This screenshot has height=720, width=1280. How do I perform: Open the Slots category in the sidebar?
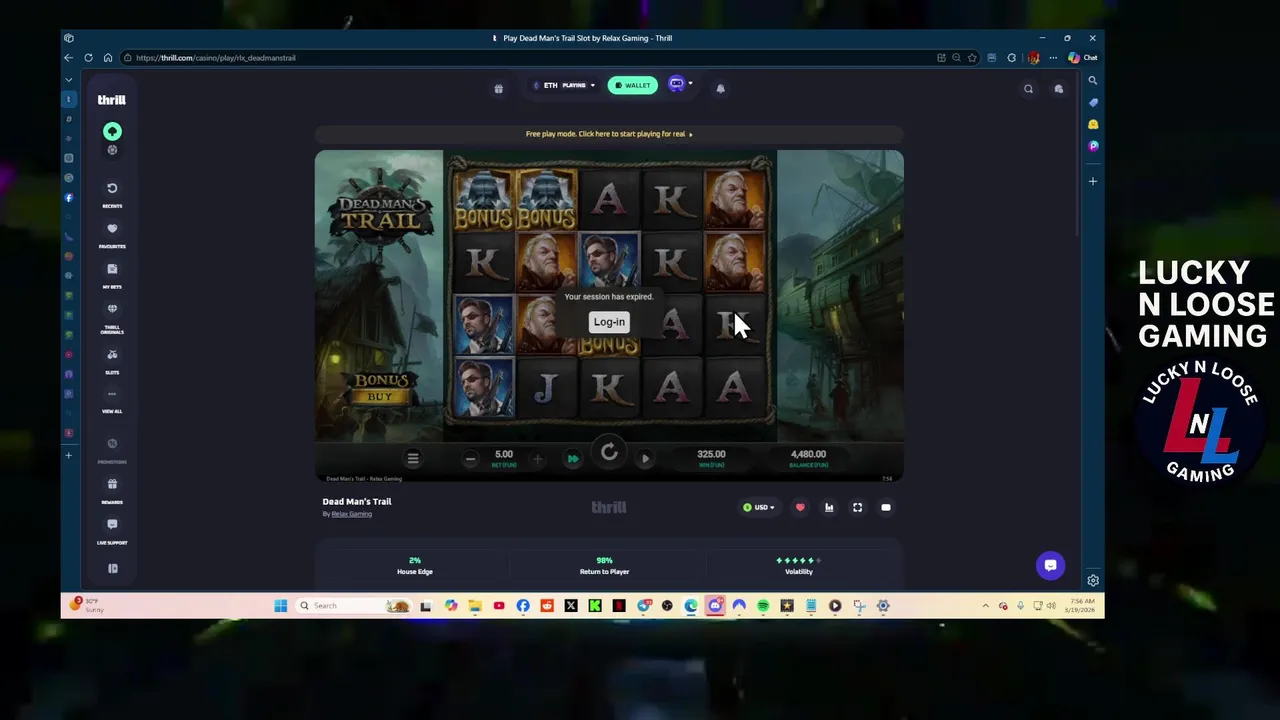[112, 361]
